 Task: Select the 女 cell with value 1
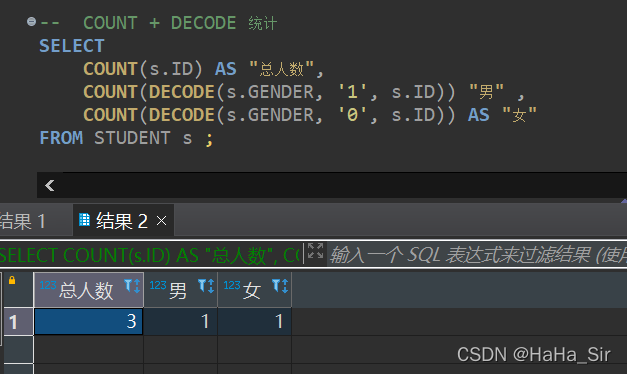(255, 322)
